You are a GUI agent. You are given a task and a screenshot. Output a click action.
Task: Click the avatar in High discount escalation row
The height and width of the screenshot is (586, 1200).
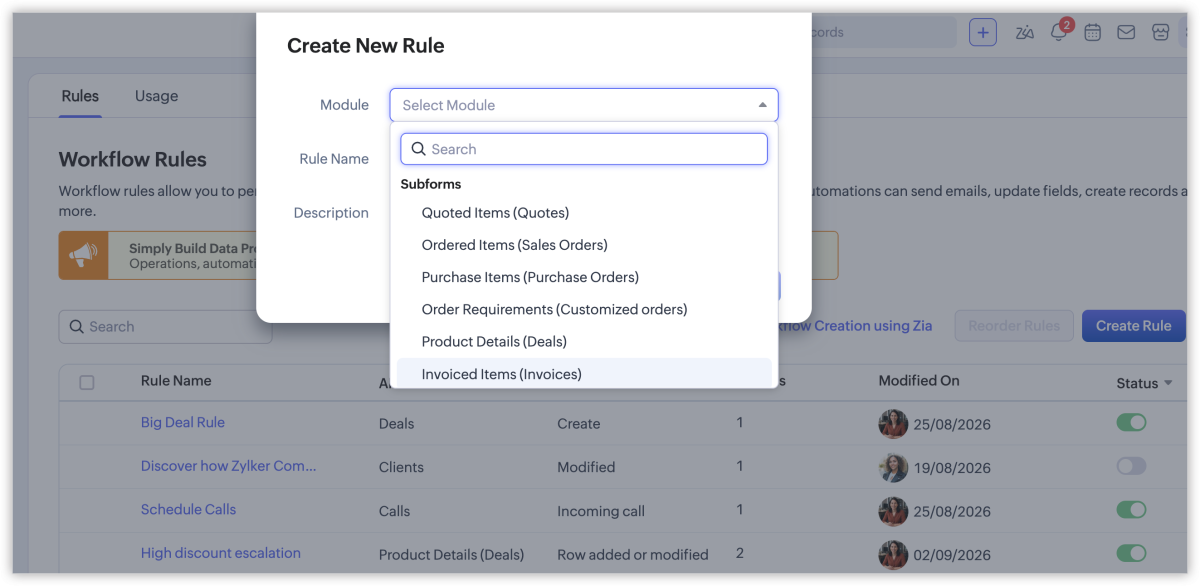tap(893, 554)
